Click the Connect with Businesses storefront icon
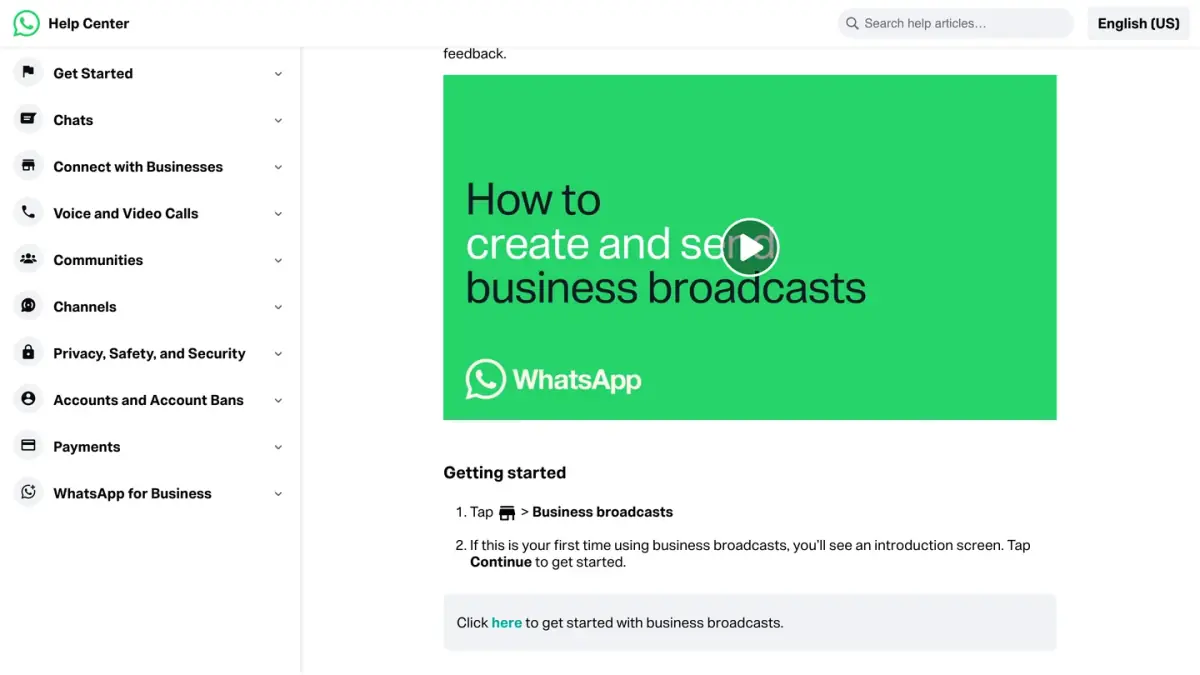 (28, 166)
